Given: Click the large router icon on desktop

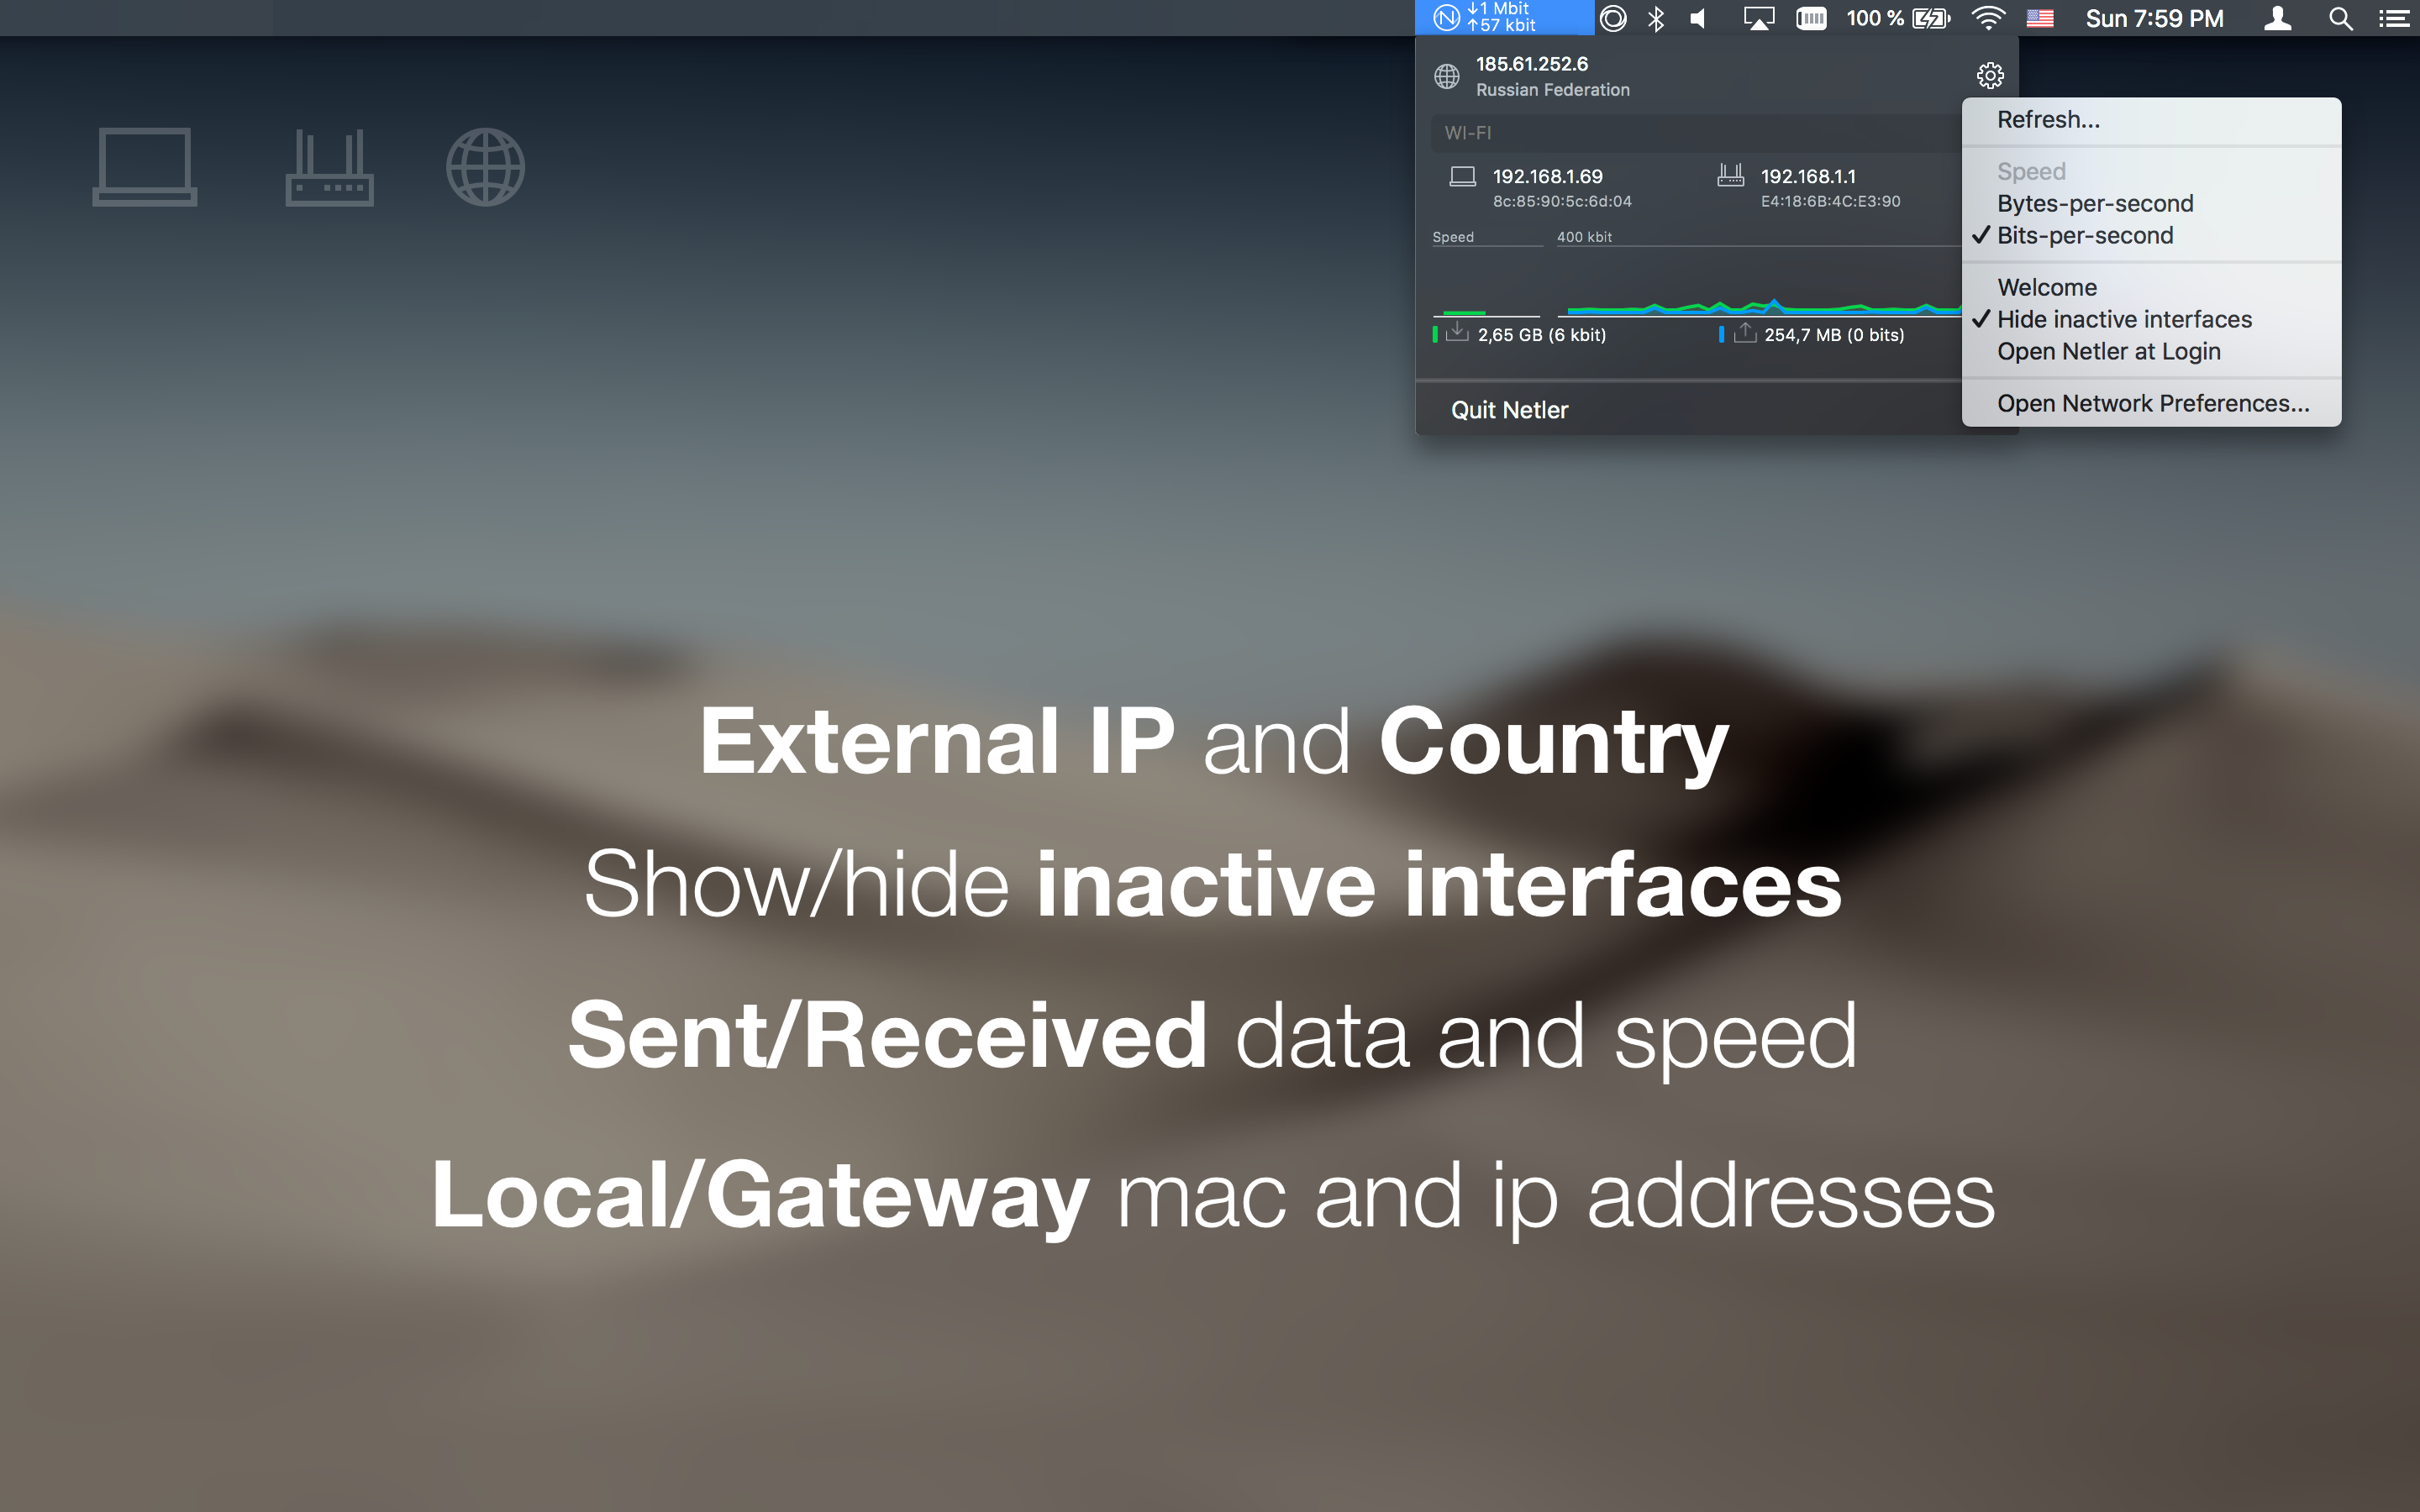Looking at the screenshot, I should click(330, 167).
